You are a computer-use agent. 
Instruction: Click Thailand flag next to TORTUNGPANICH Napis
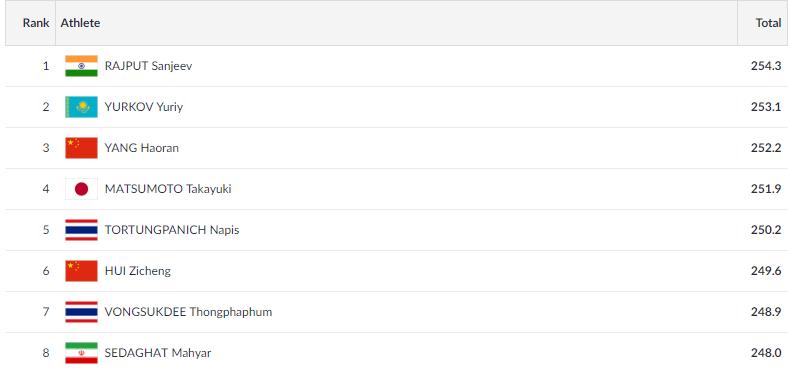pos(81,230)
